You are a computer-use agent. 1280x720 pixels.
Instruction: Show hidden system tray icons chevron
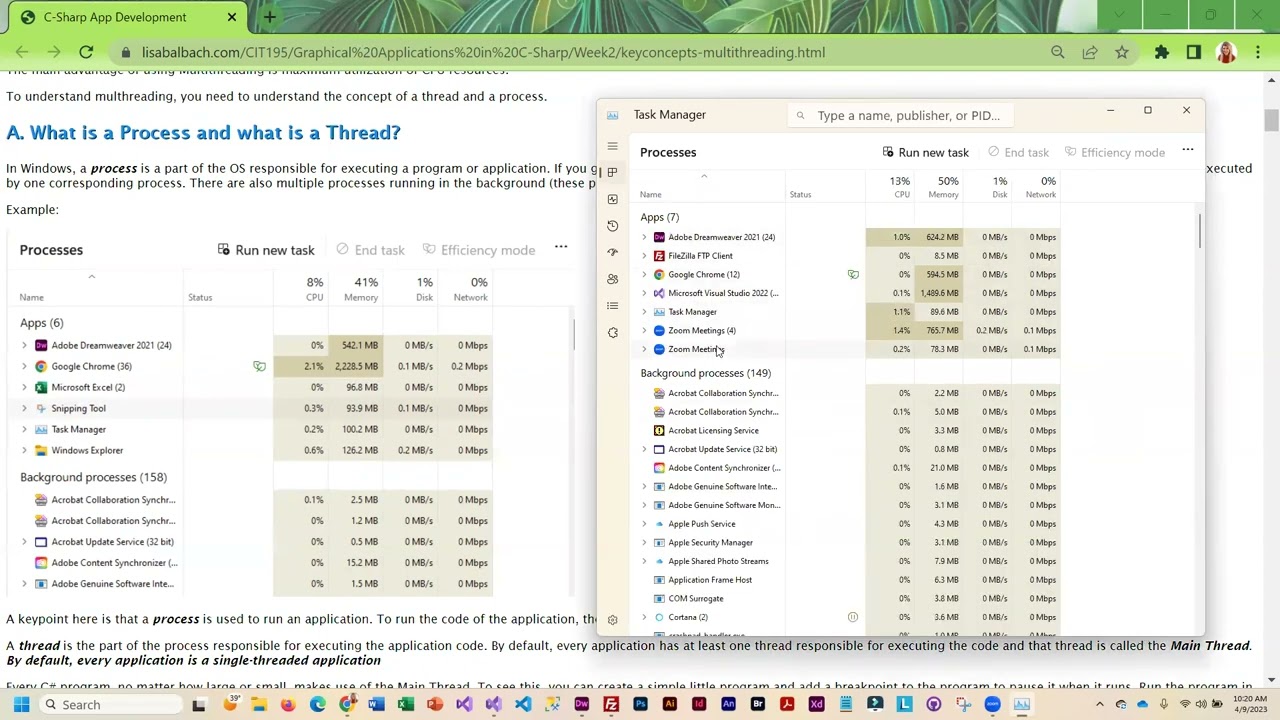click(1101, 704)
